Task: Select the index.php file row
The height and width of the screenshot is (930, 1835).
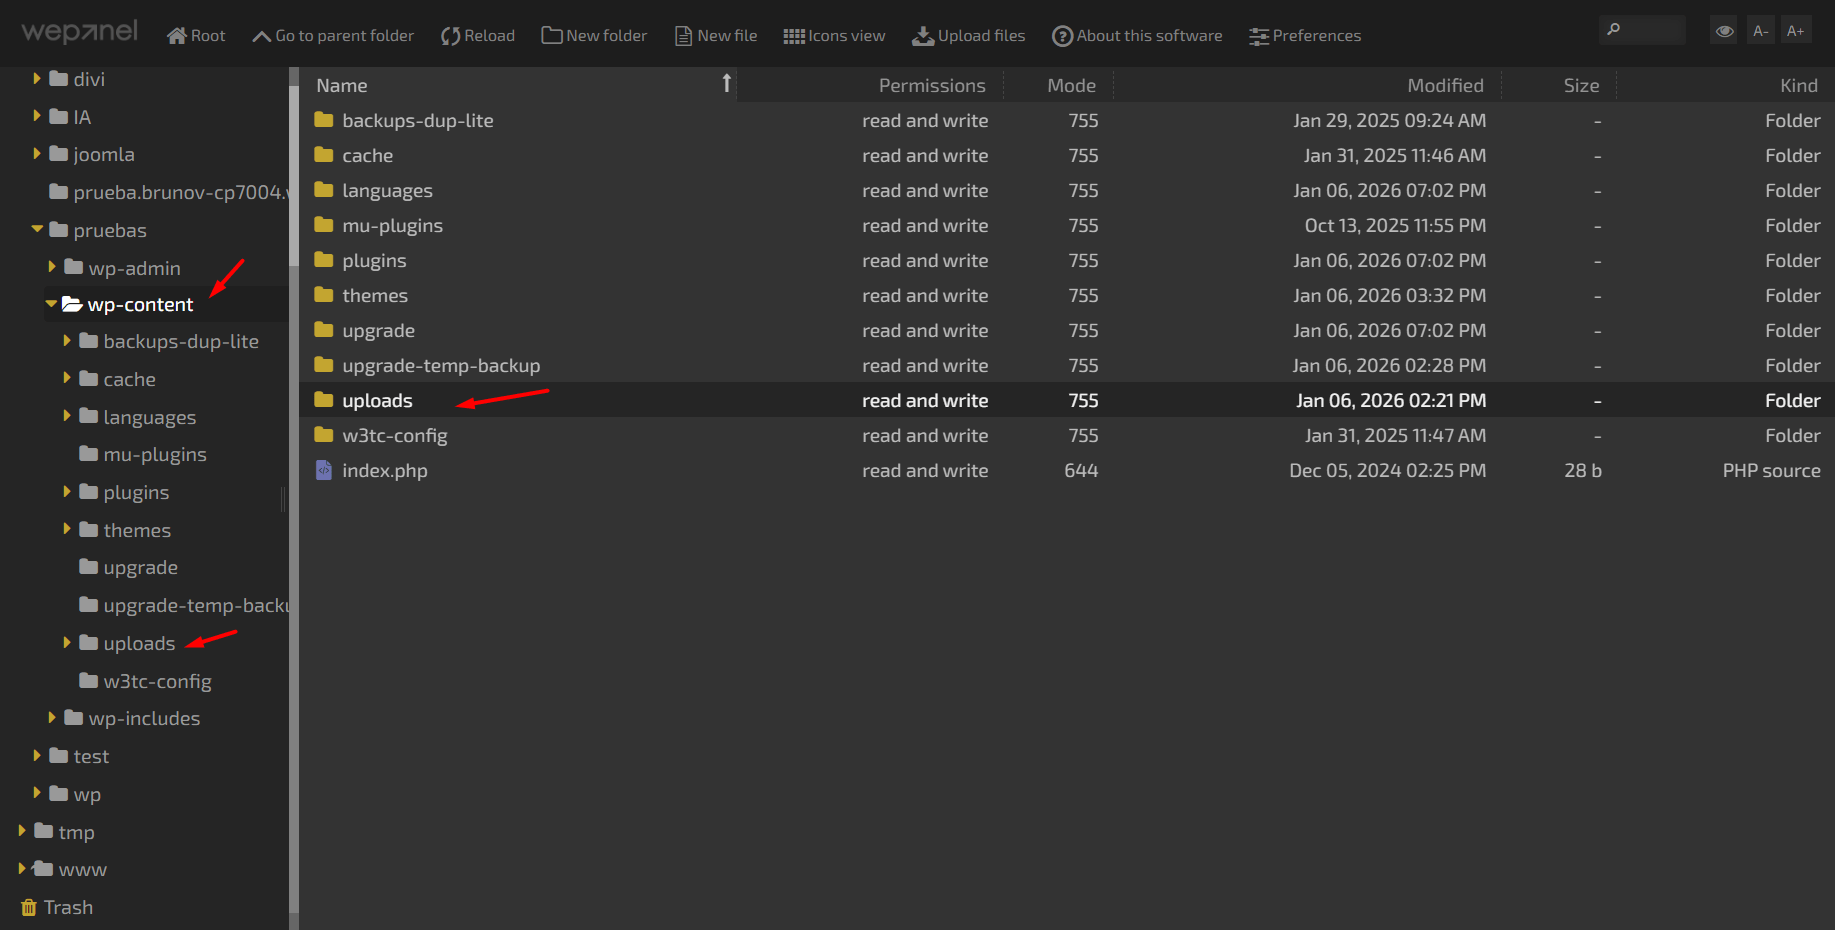Action: [385, 471]
